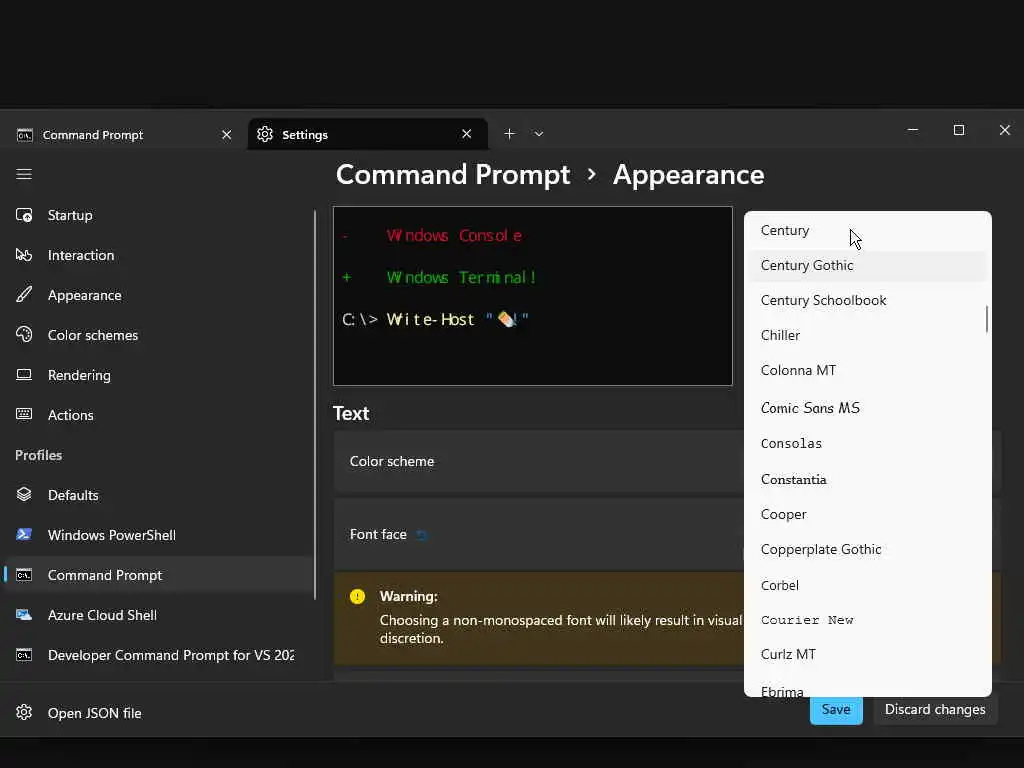Select the Azure Cloud Shell profile
The height and width of the screenshot is (768, 1024).
click(x=158, y=615)
